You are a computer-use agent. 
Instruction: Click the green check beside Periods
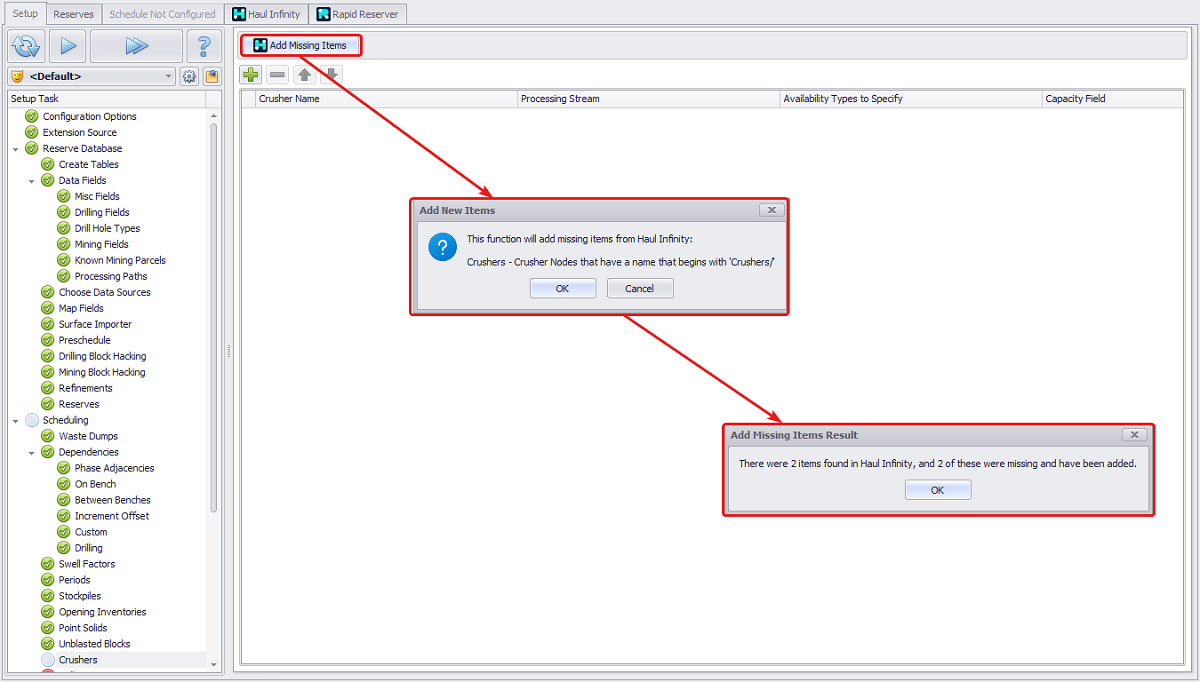pyautogui.click(x=48, y=580)
